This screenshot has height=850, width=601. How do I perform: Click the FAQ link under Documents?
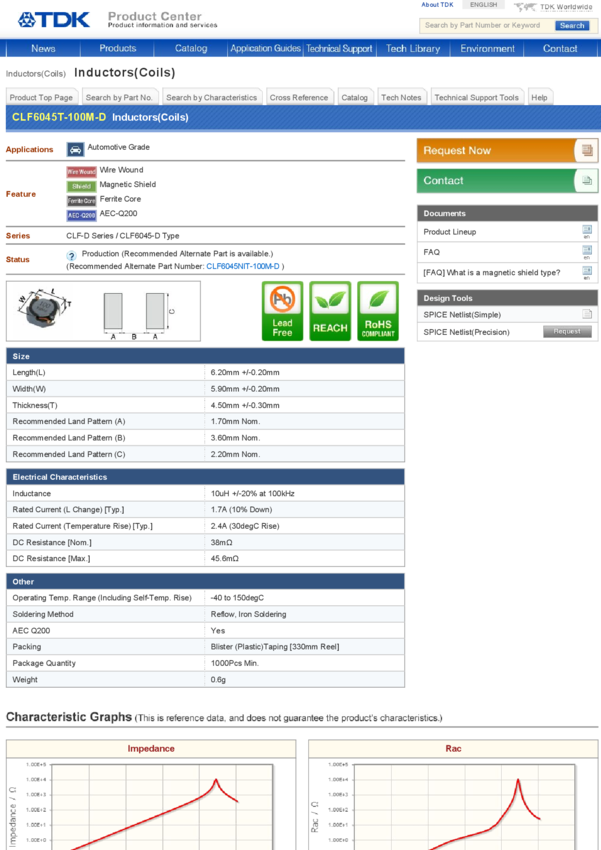click(x=431, y=252)
